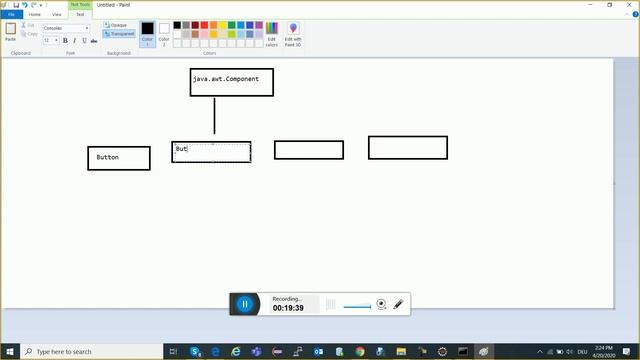Image resolution: width=640 pixels, height=360 pixels.
Task: Open the Edit colors dialog
Action: point(272,34)
